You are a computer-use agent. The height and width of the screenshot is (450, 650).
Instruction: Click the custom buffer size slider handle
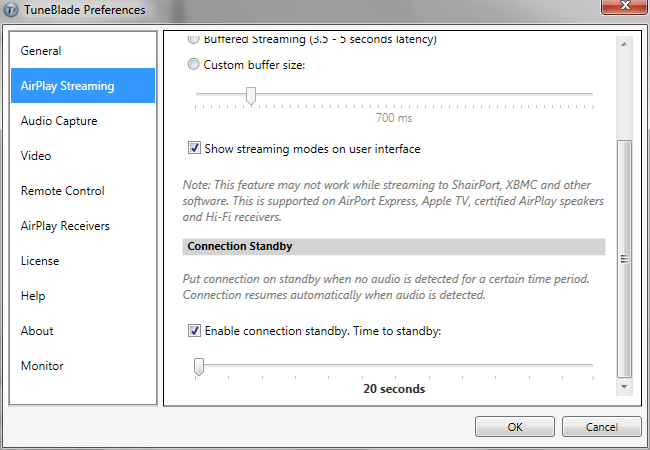251,96
